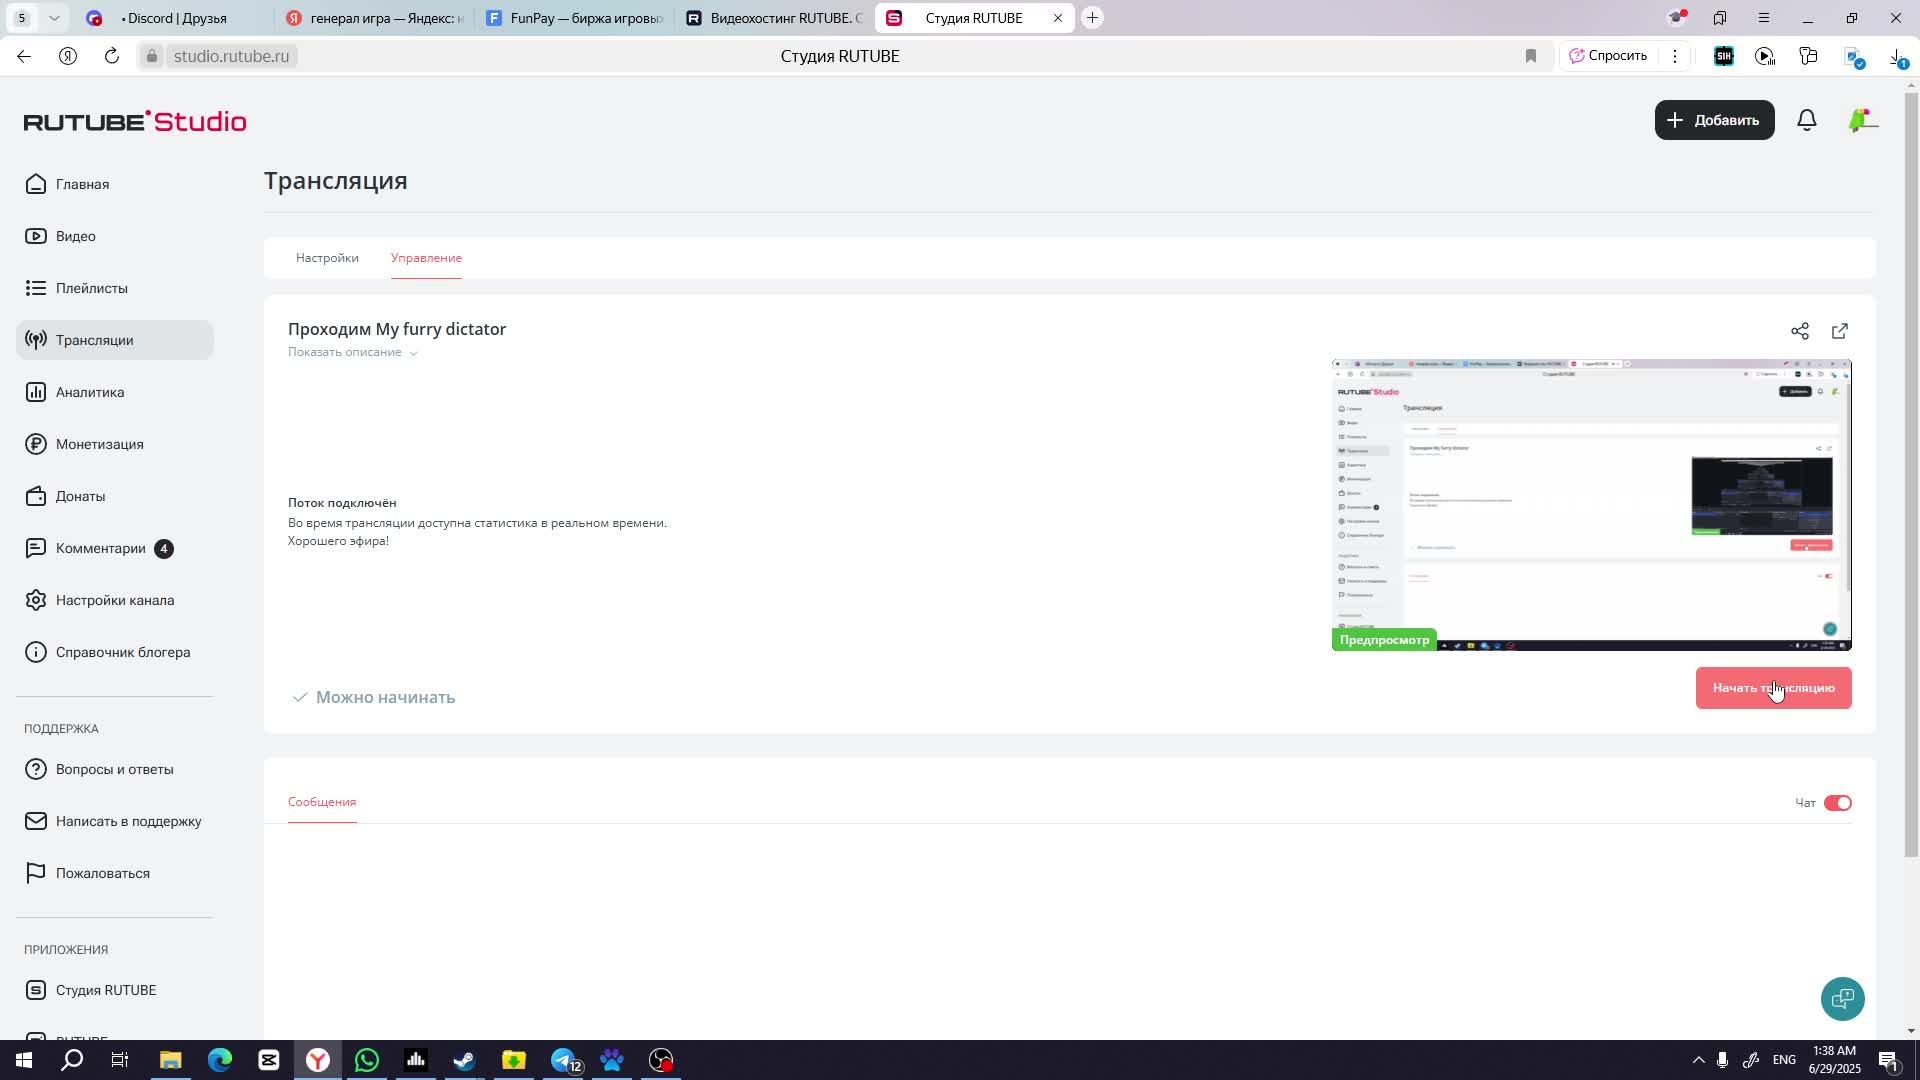The image size is (1920, 1080).
Task: Show hidden system tray icons
Action: point(1698,1060)
